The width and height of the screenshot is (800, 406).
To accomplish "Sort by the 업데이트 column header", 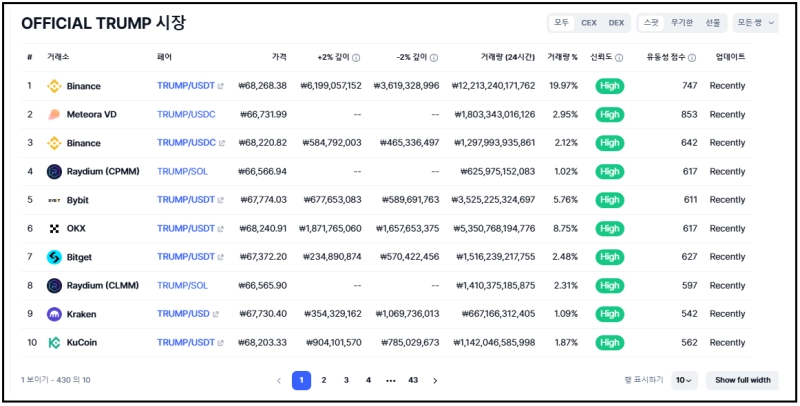I will [730, 57].
